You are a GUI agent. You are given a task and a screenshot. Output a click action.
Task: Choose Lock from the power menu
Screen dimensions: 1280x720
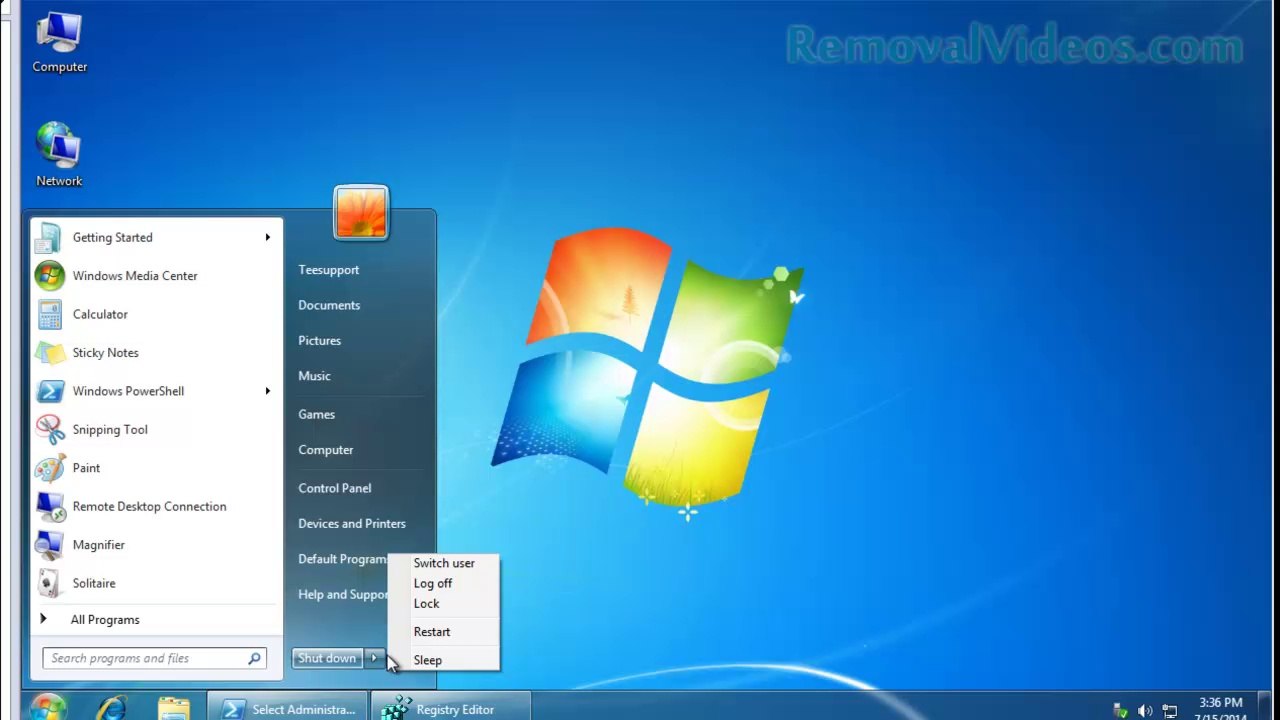[427, 604]
